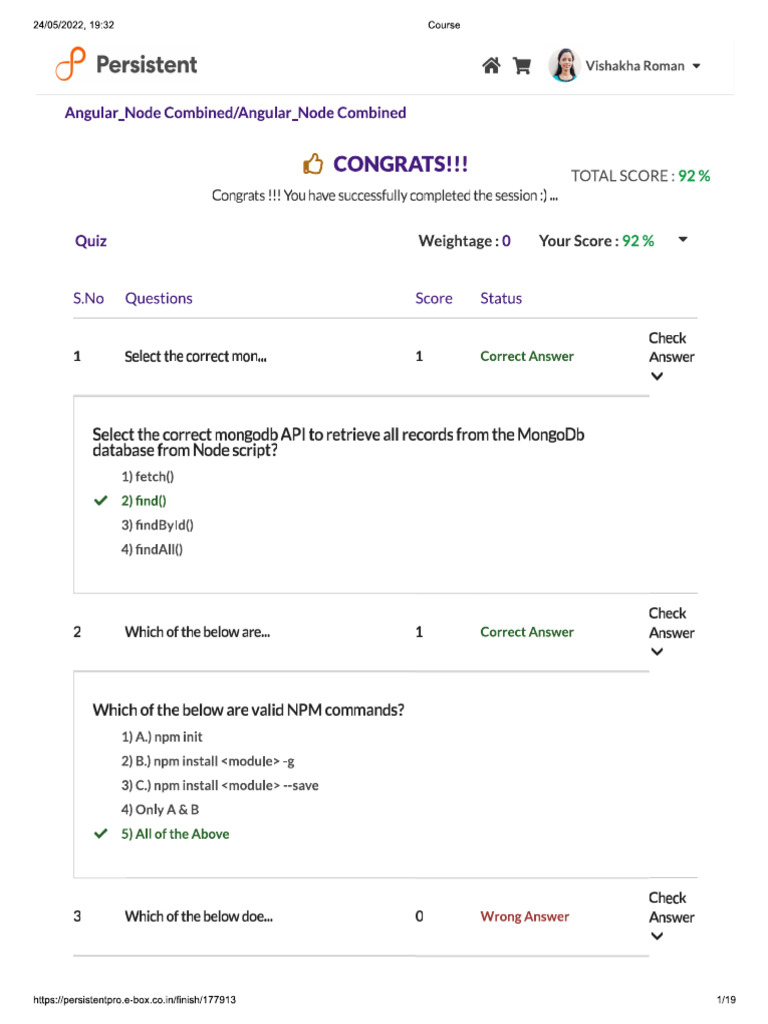Click the Quiz section heading
Image resolution: width=768 pixels, height=1024 pixels.
click(91, 241)
